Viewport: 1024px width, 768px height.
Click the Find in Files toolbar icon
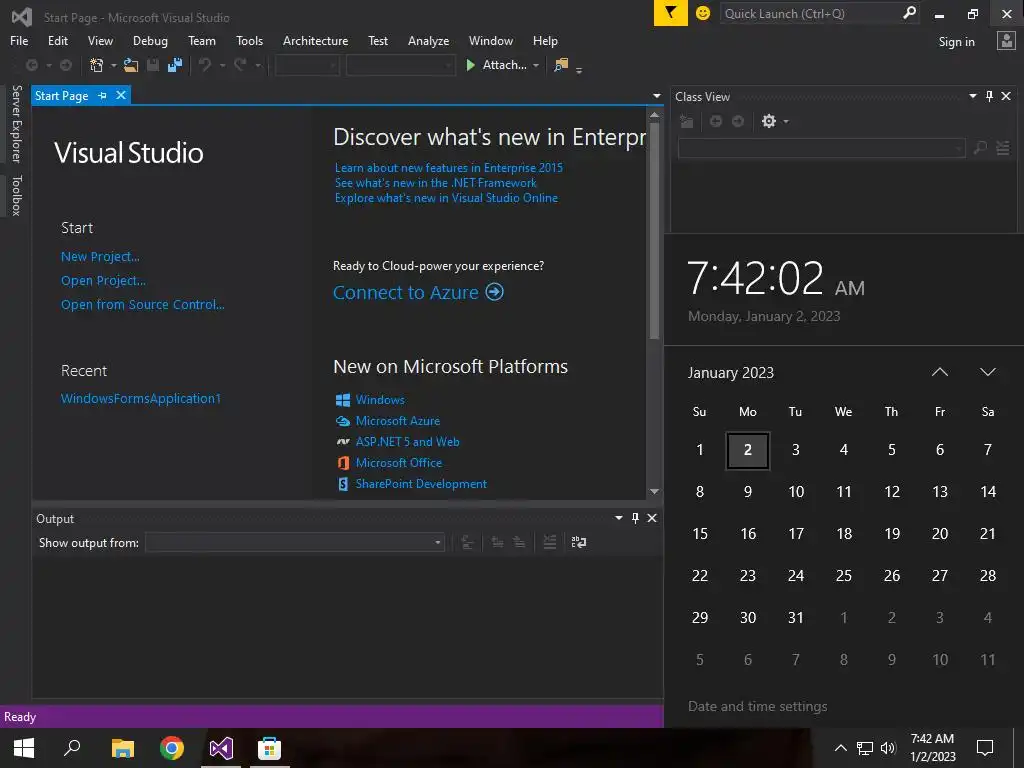coord(561,65)
